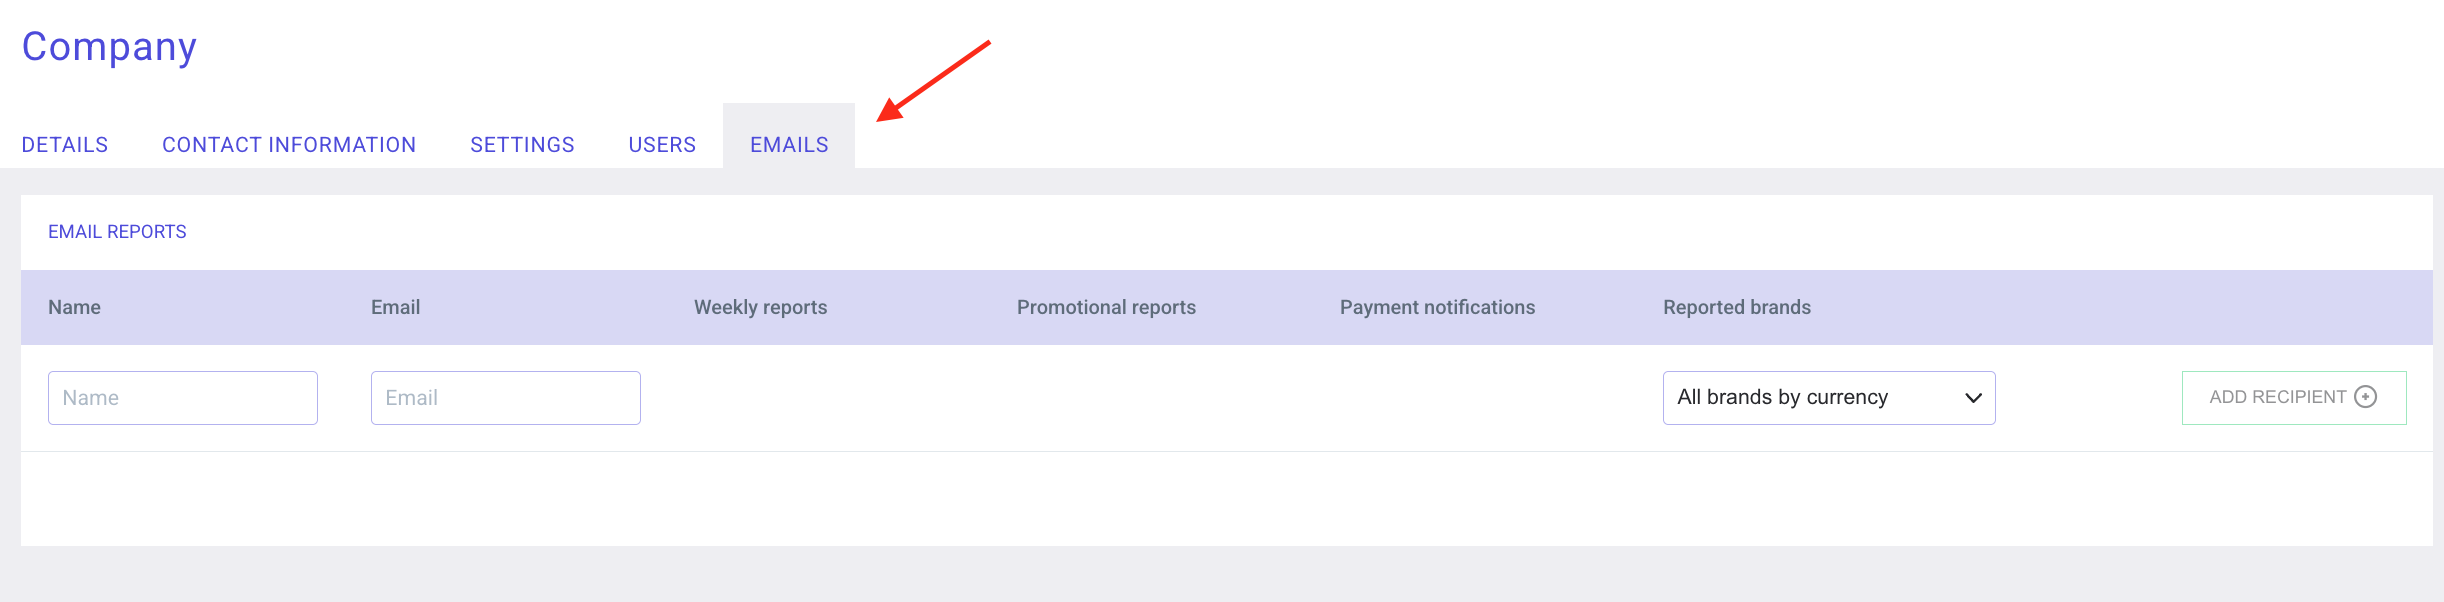Image resolution: width=2444 pixels, height=602 pixels.
Task: Click the Payment notifications column header
Action: 1437,307
